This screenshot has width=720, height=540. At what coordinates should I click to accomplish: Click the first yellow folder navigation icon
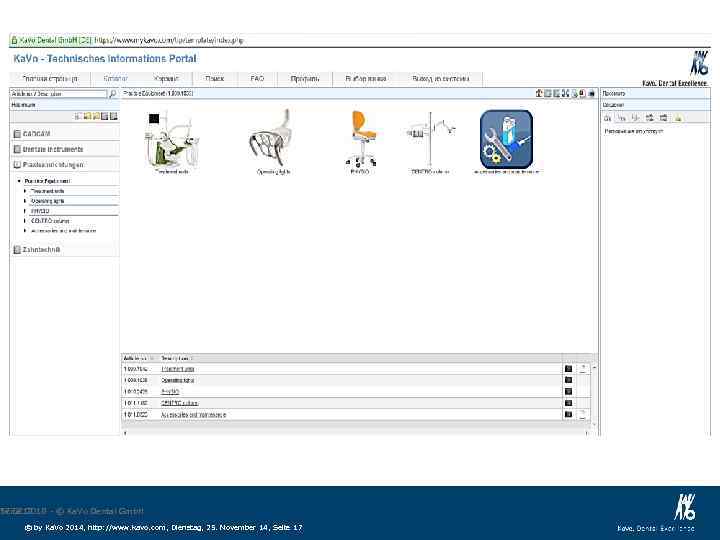pos(87,117)
